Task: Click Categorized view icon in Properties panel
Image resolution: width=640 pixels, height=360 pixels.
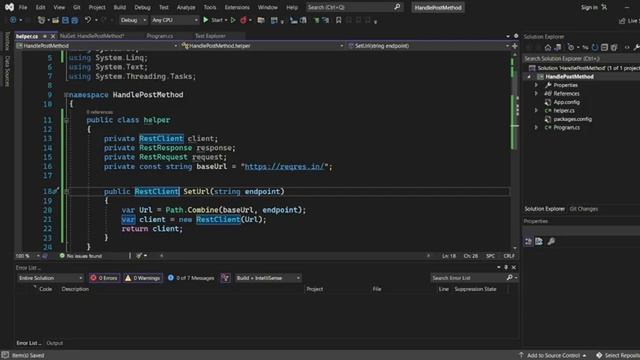Action: click(529, 241)
